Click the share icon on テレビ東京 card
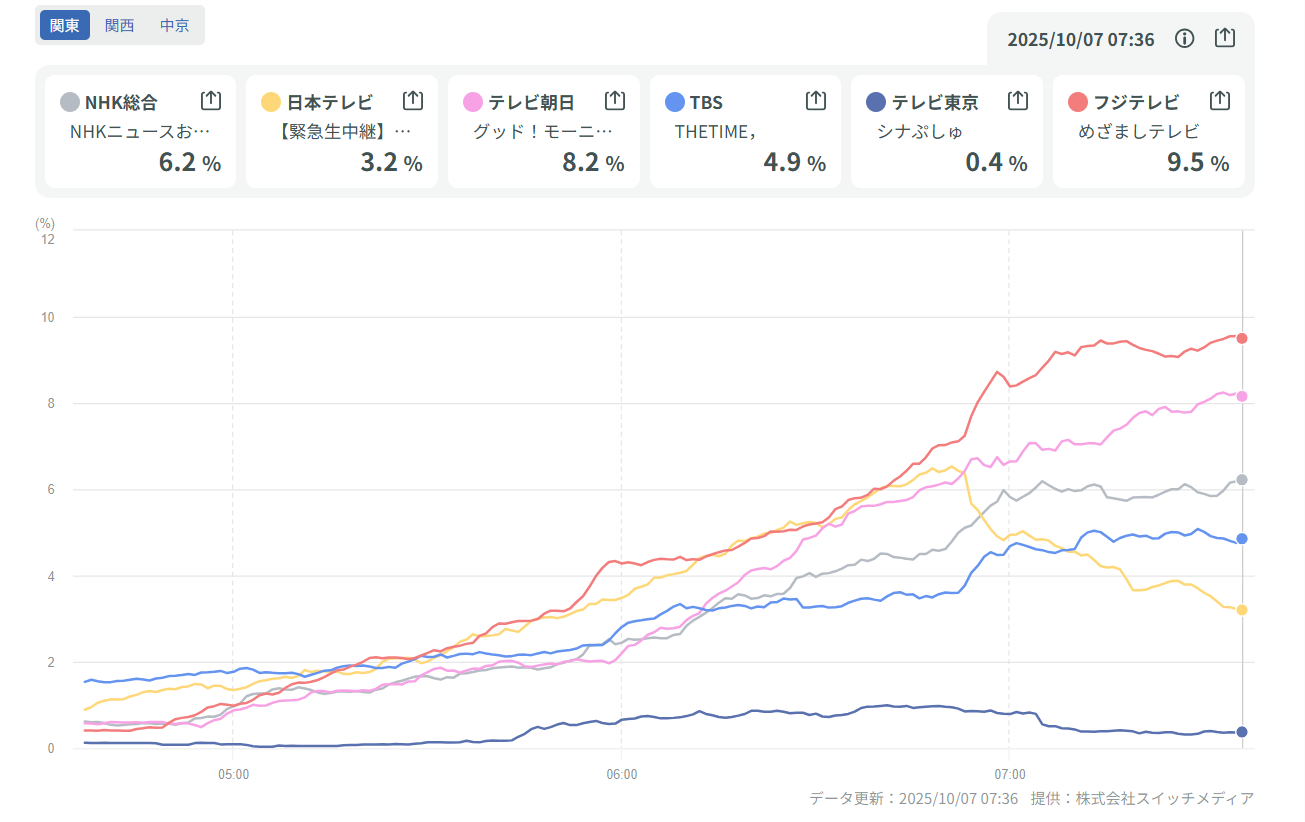Viewport: 1305px width, 822px height. tap(1017, 101)
